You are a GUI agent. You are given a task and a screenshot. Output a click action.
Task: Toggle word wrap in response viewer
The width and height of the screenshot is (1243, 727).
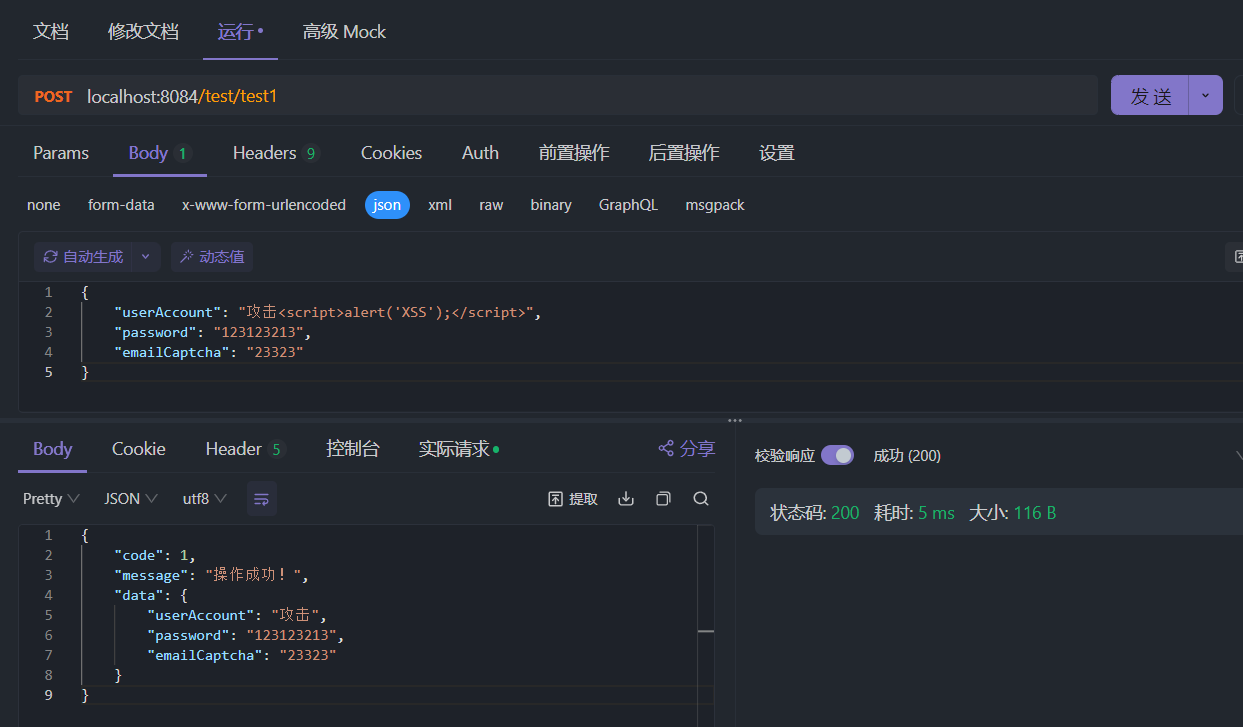262,498
